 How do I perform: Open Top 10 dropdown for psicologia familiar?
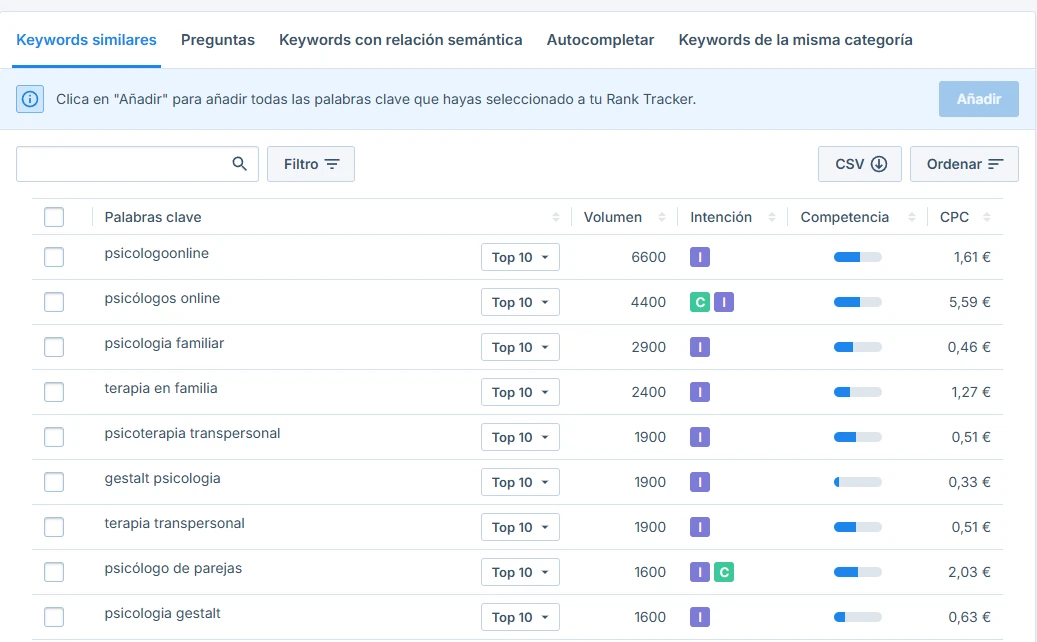(520, 347)
